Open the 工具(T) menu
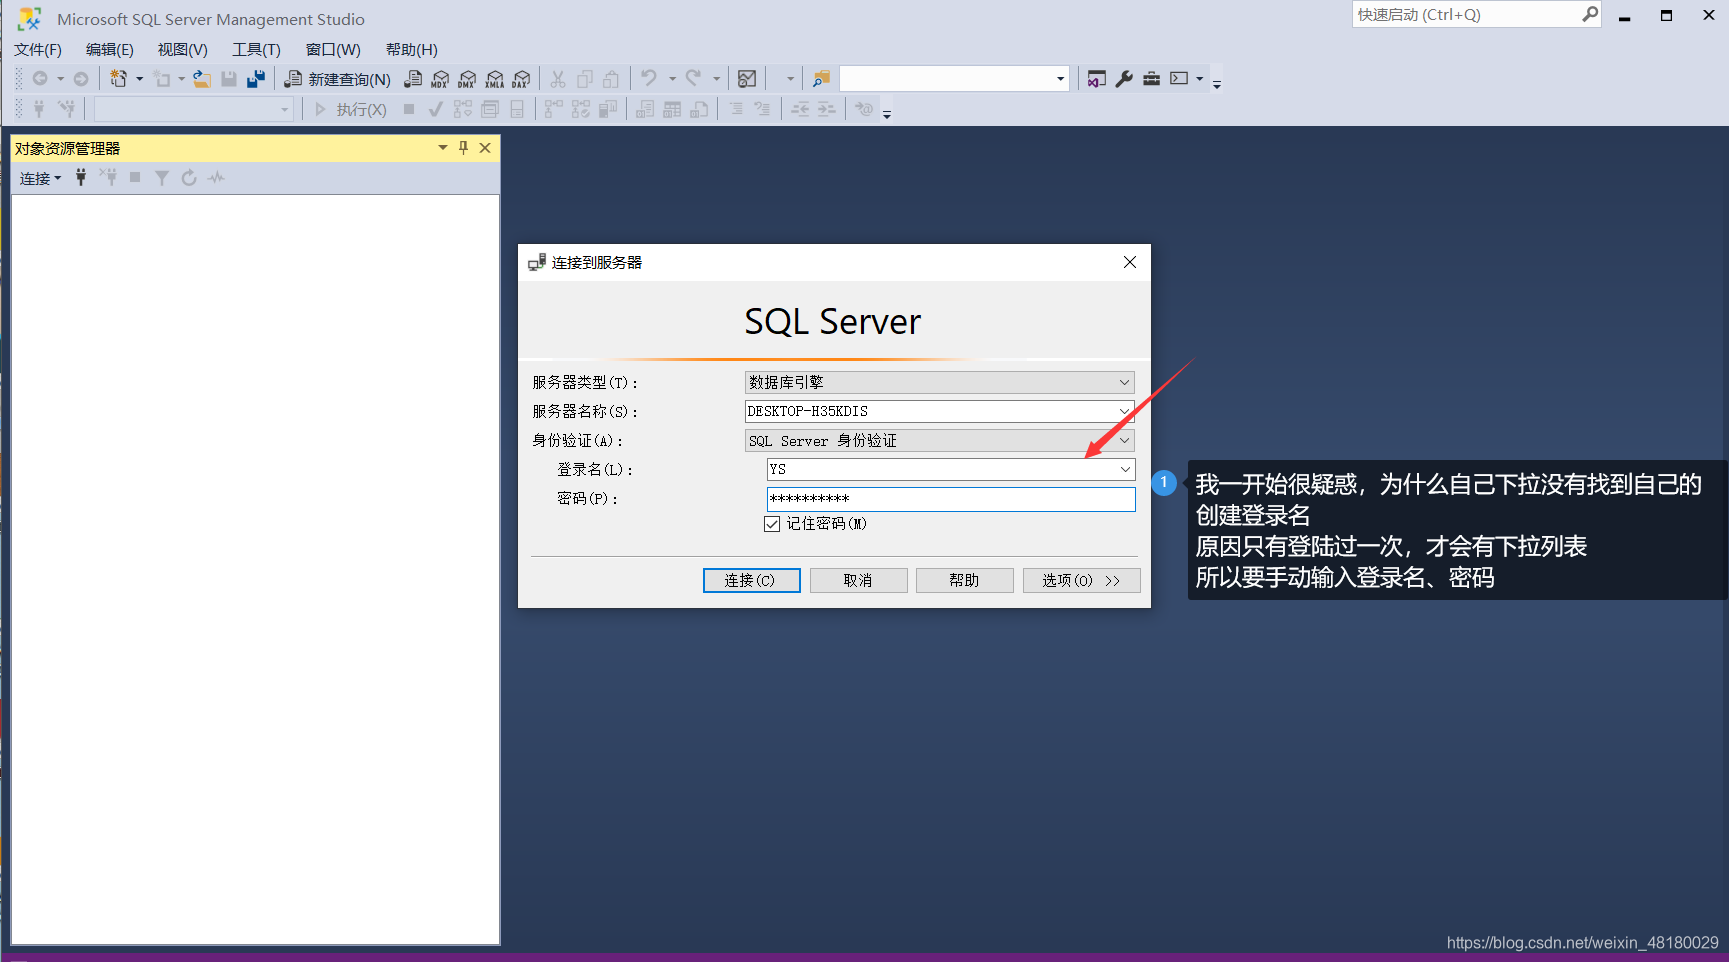Screen dimensions: 1729x962 pyautogui.click(x=257, y=50)
